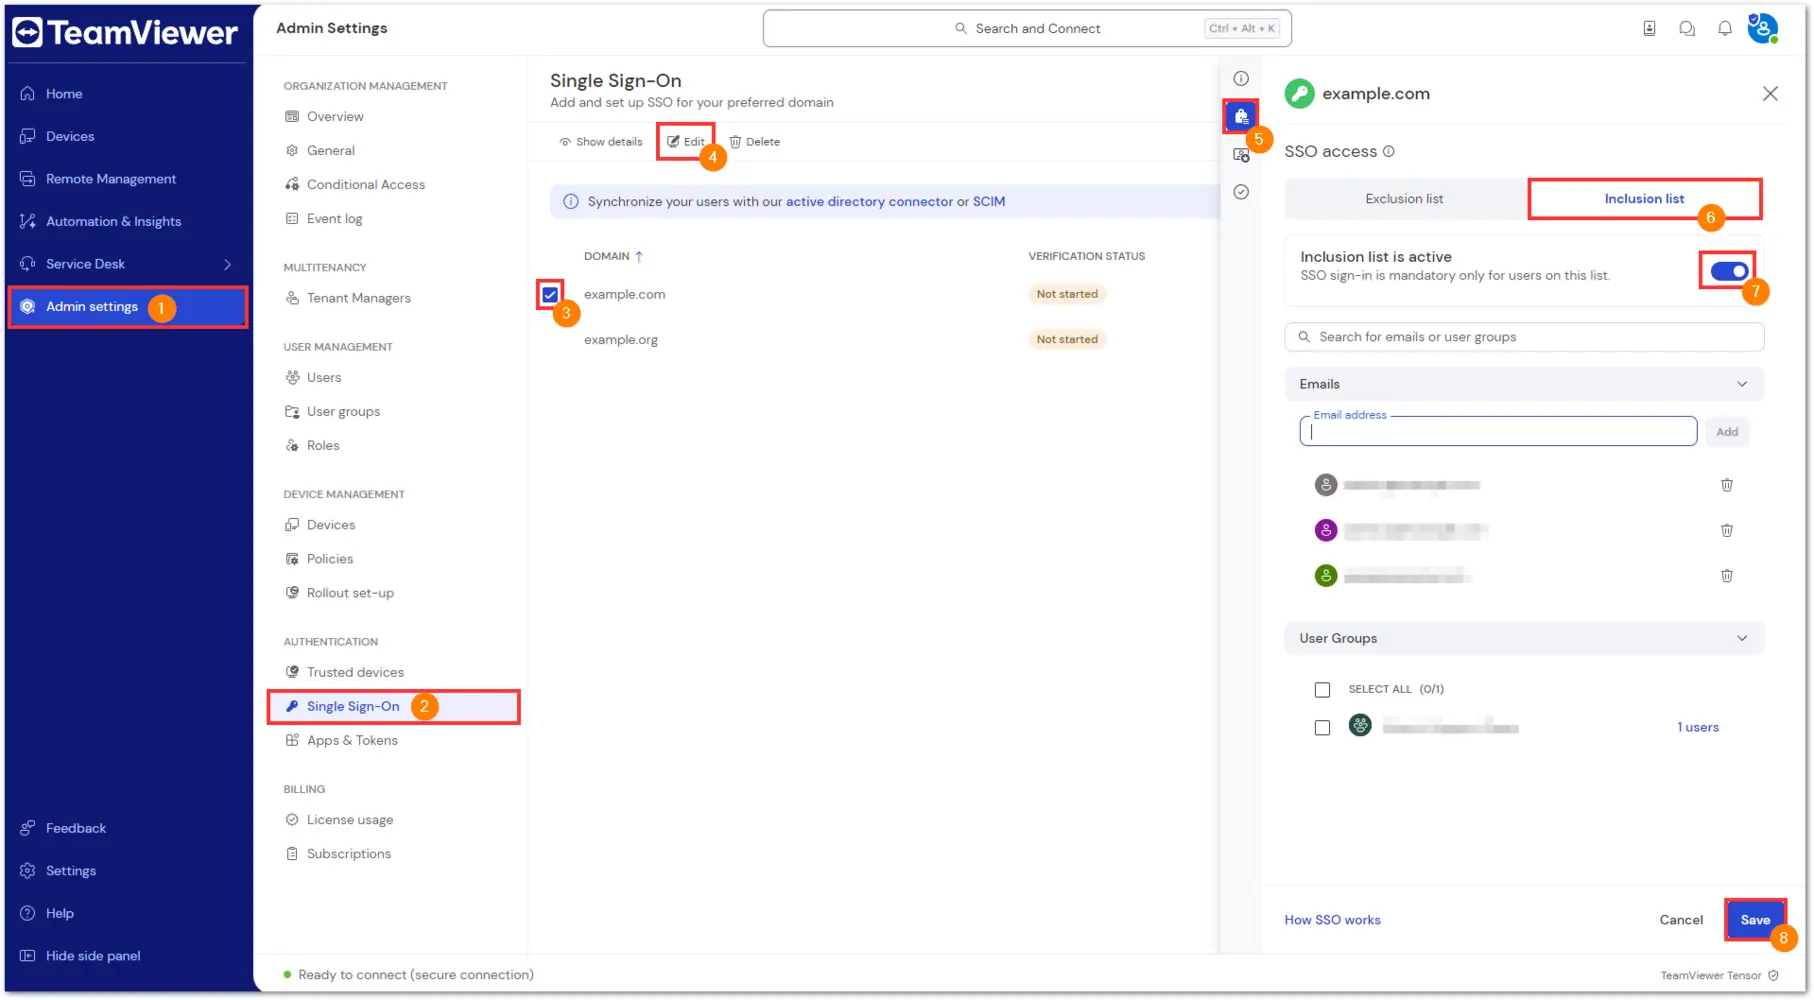The width and height of the screenshot is (1814, 1000).
Task: Focus the Search and Connect field
Action: coord(1027,28)
